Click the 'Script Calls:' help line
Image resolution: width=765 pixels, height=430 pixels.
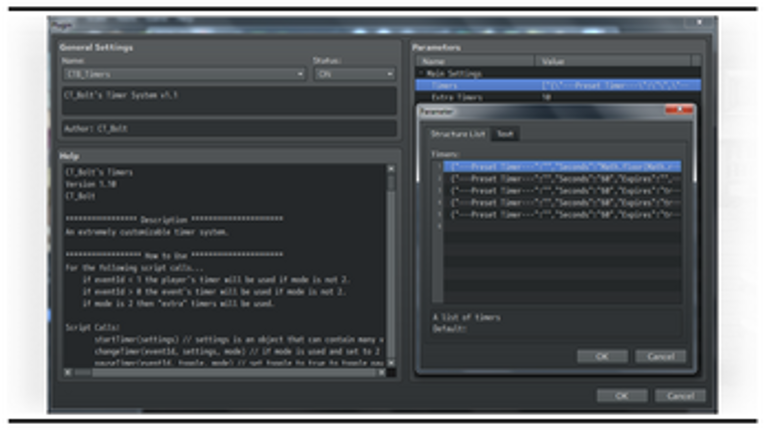pos(93,327)
